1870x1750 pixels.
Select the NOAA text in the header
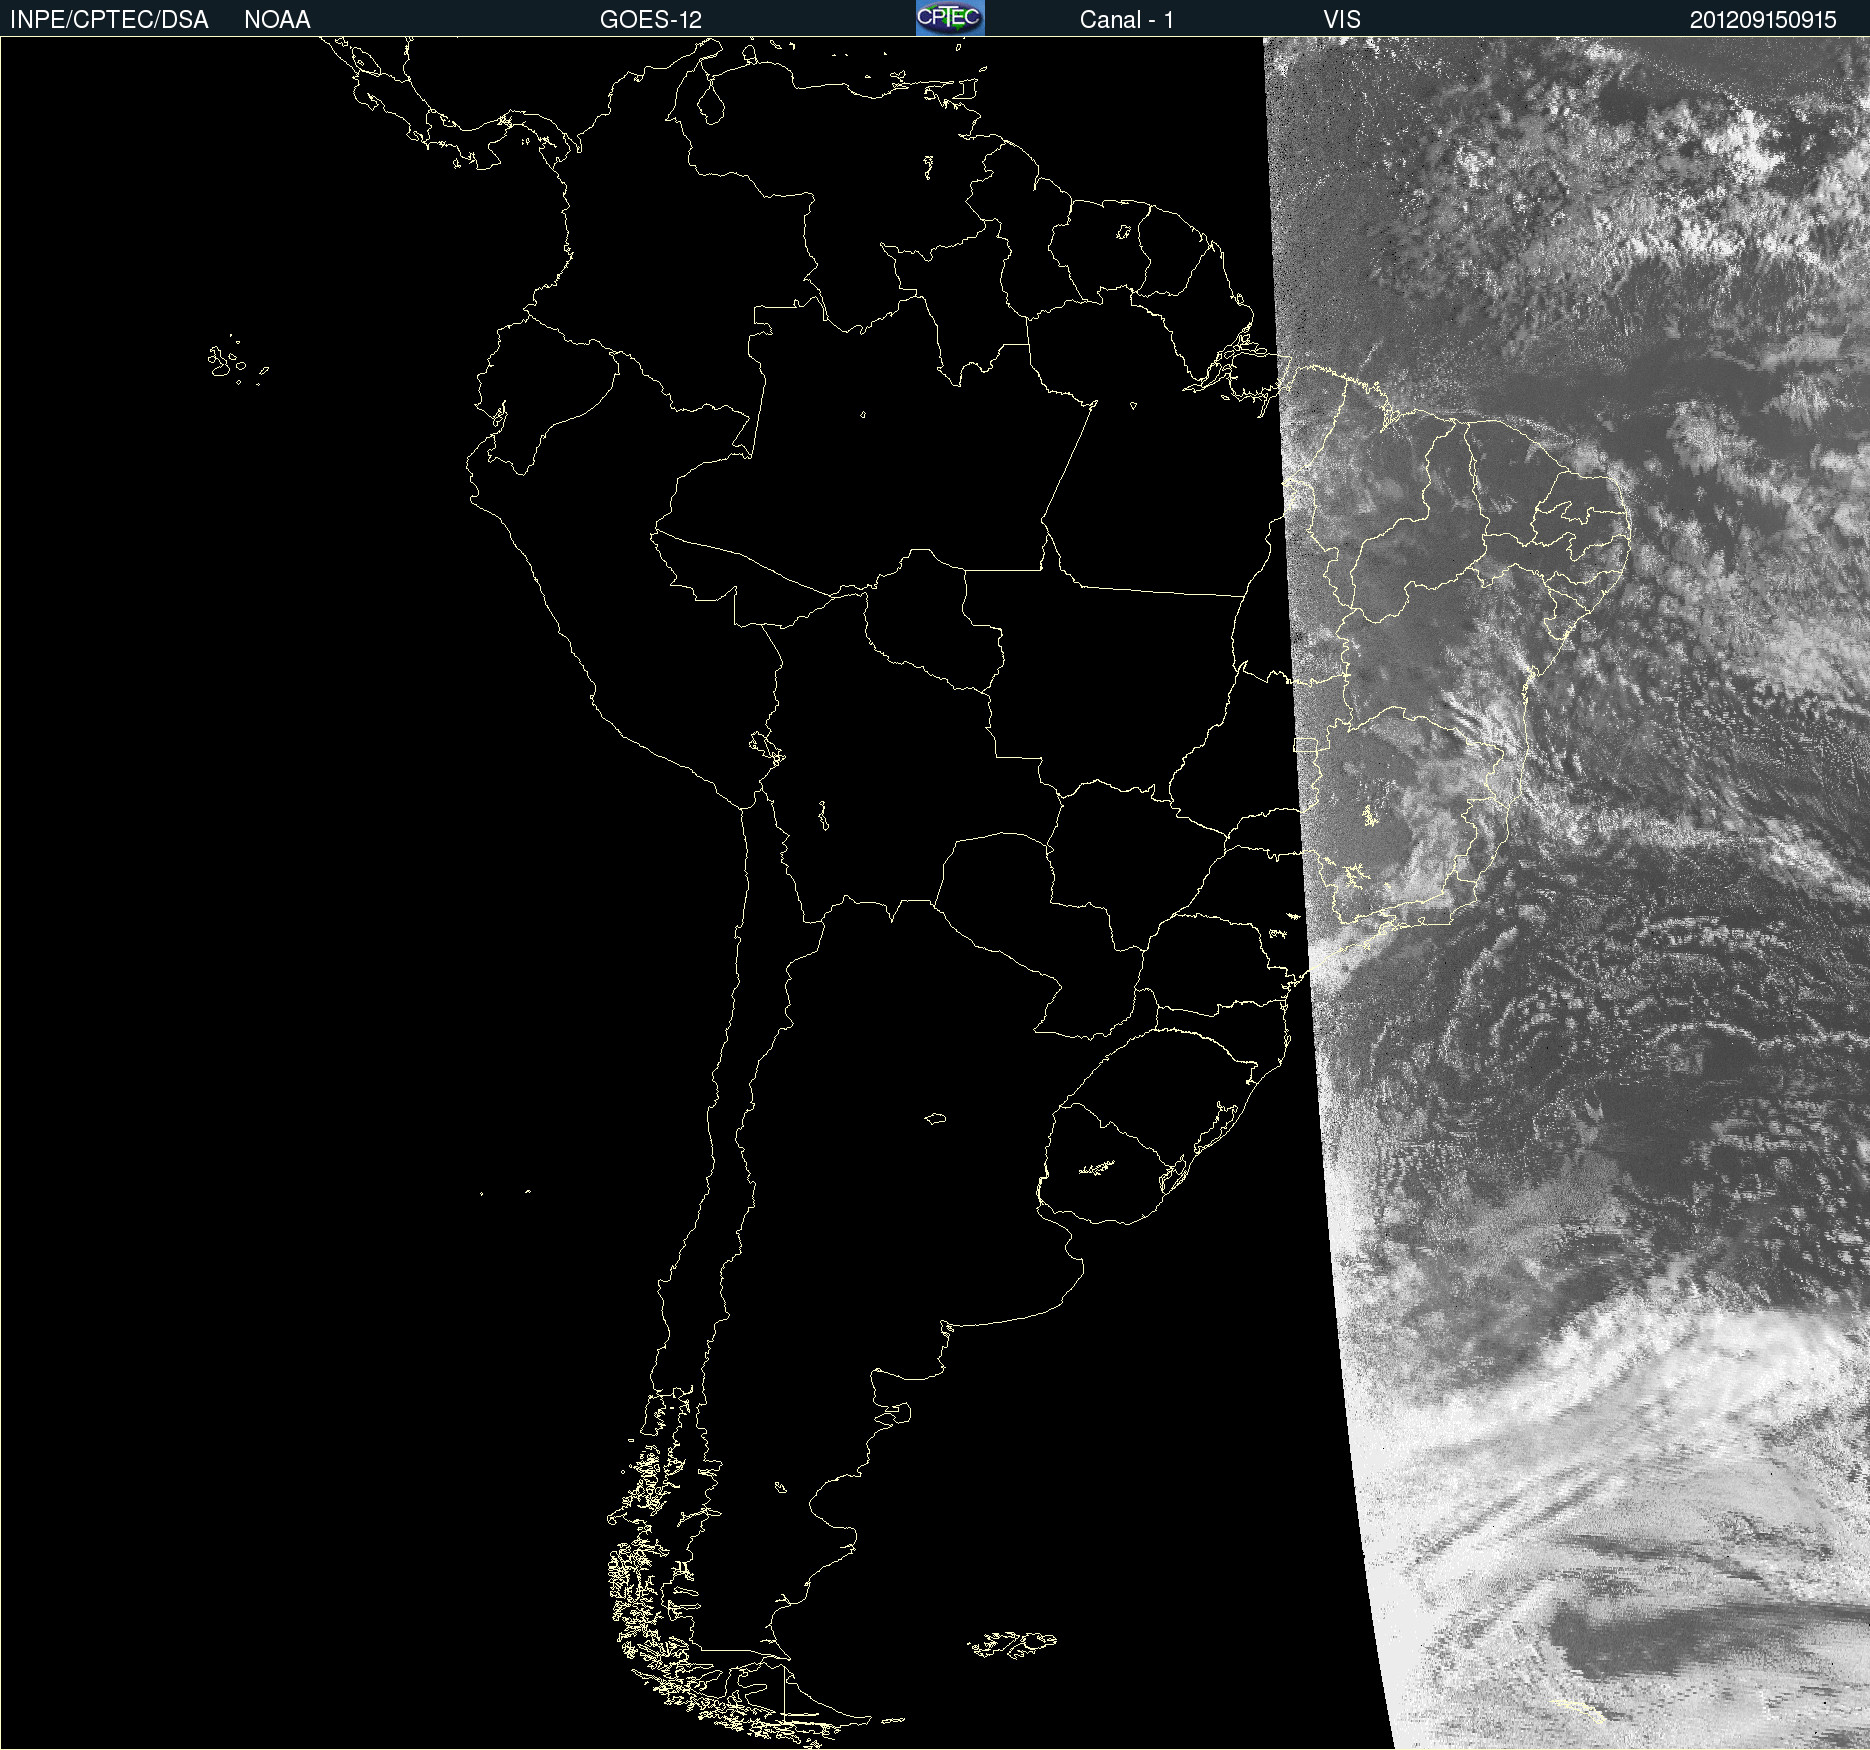[x=277, y=20]
